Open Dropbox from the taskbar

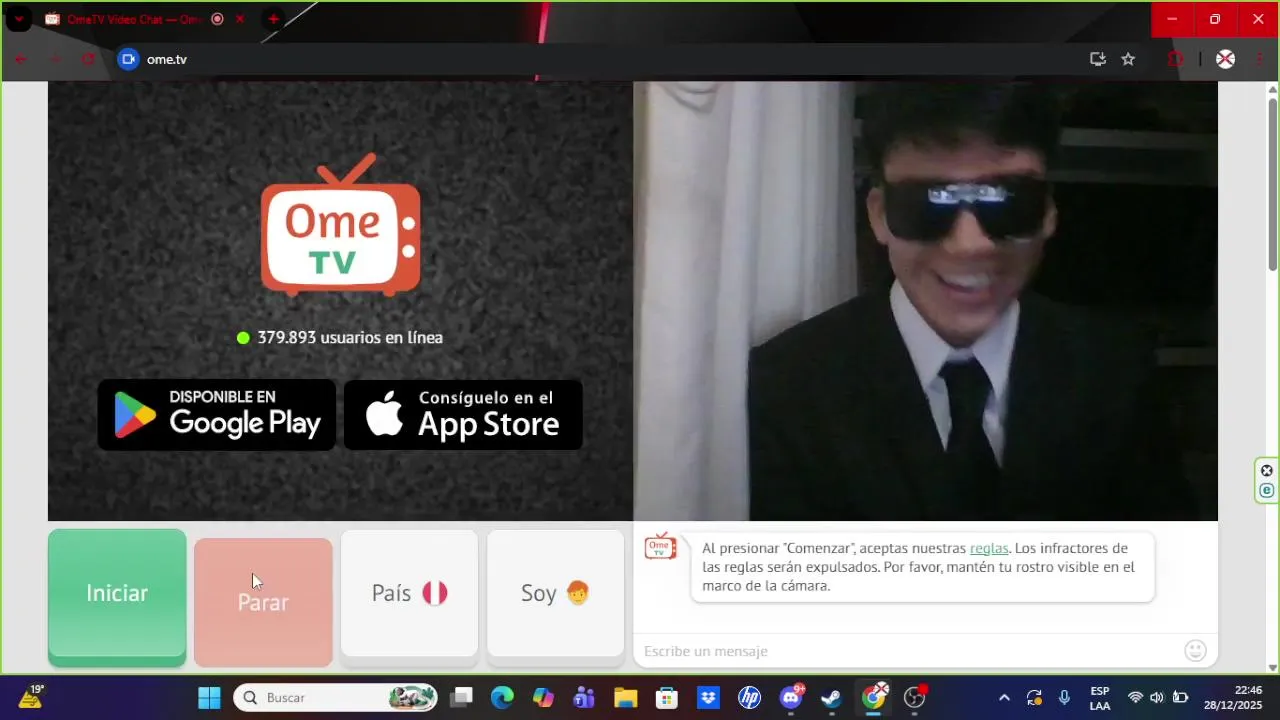pyautogui.click(x=708, y=698)
